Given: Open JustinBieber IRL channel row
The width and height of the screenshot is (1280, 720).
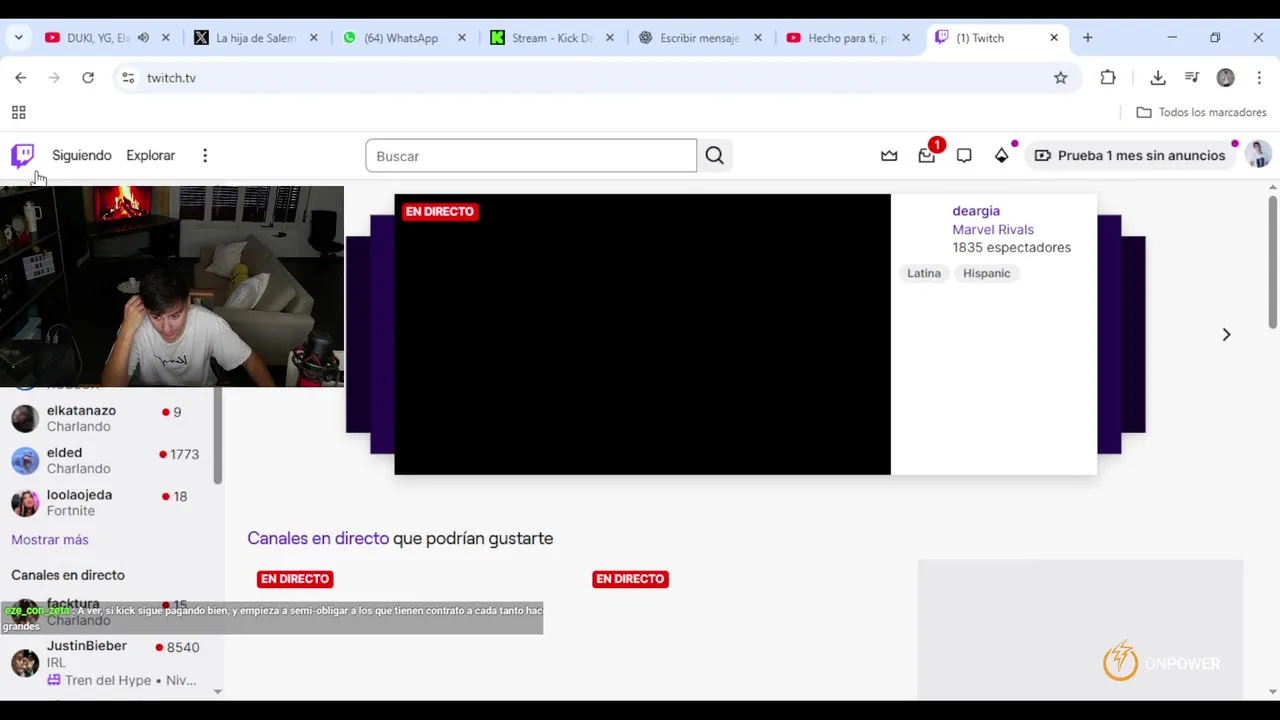Looking at the screenshot, I should pyautogui.click(x=110, y=663).
